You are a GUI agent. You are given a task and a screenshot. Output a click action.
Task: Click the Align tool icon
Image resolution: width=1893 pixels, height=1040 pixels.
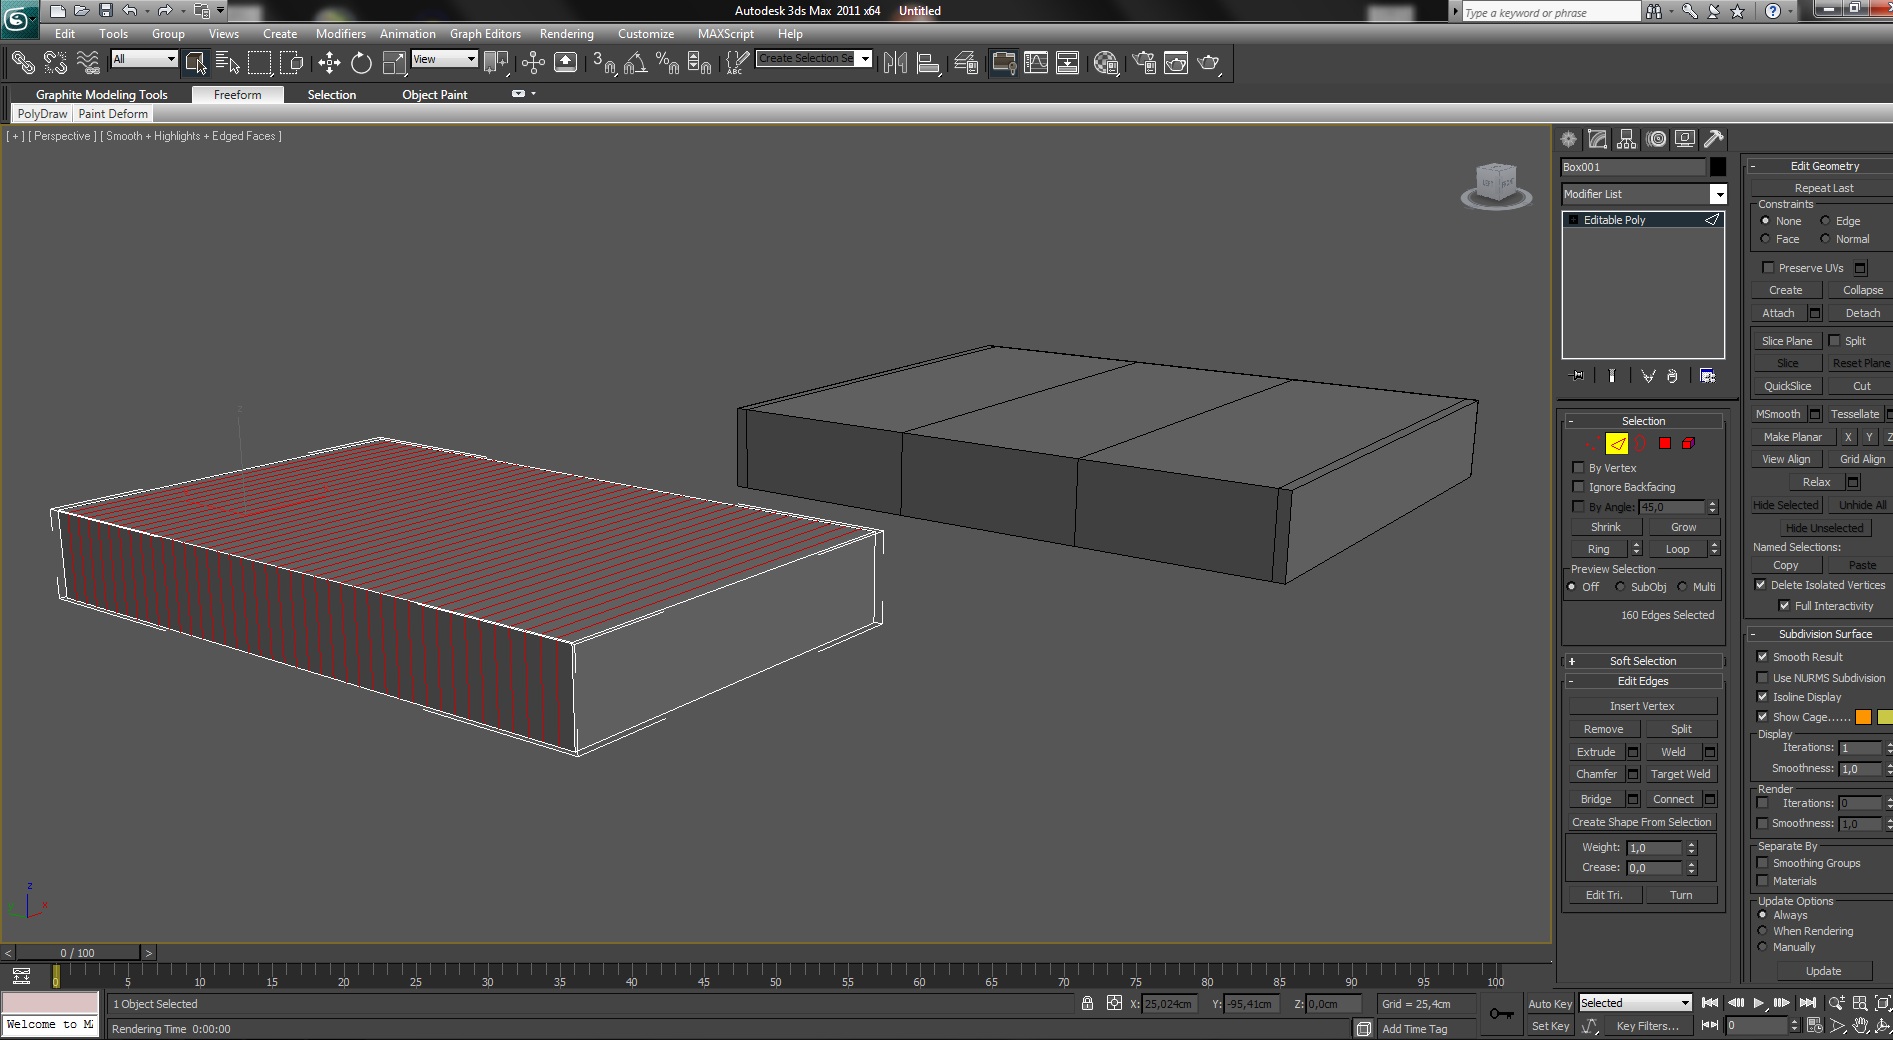[928, 63]
